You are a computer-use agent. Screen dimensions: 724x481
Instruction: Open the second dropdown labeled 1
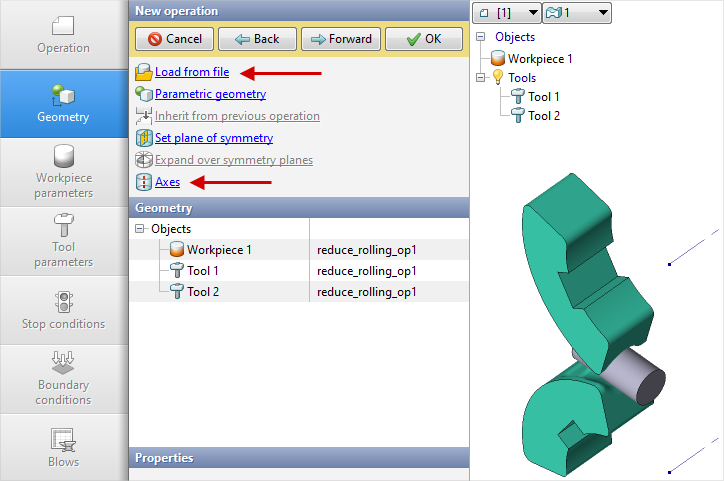pos(577,13)
